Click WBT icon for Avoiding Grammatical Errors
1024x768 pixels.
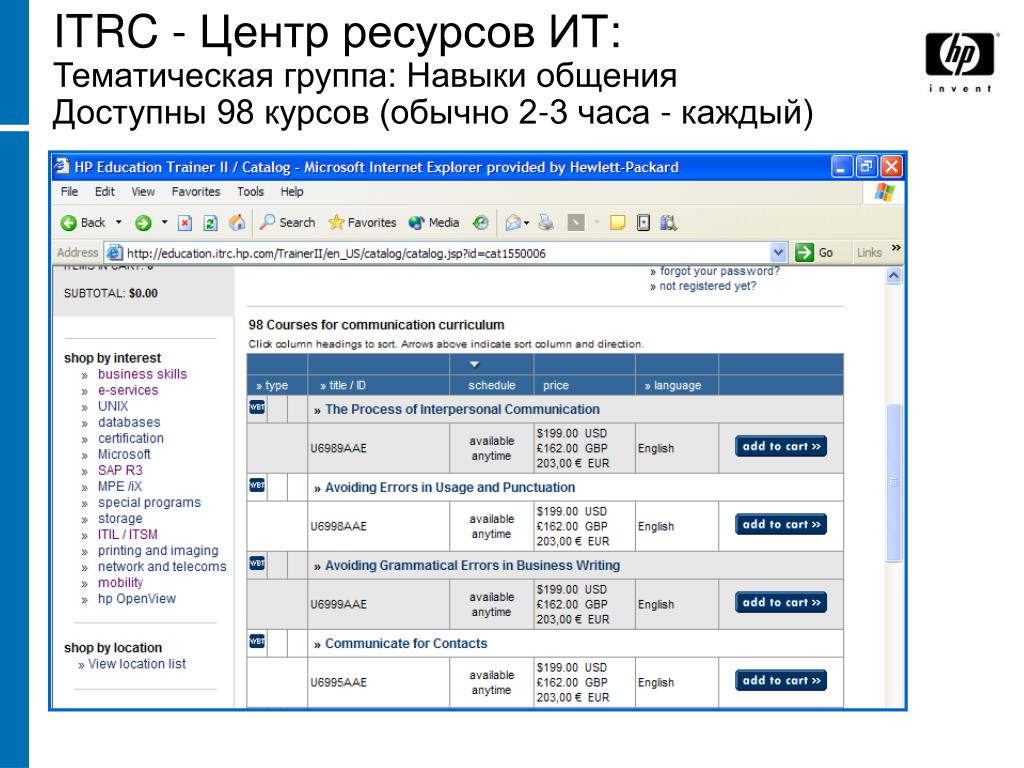tap(257, 563)
